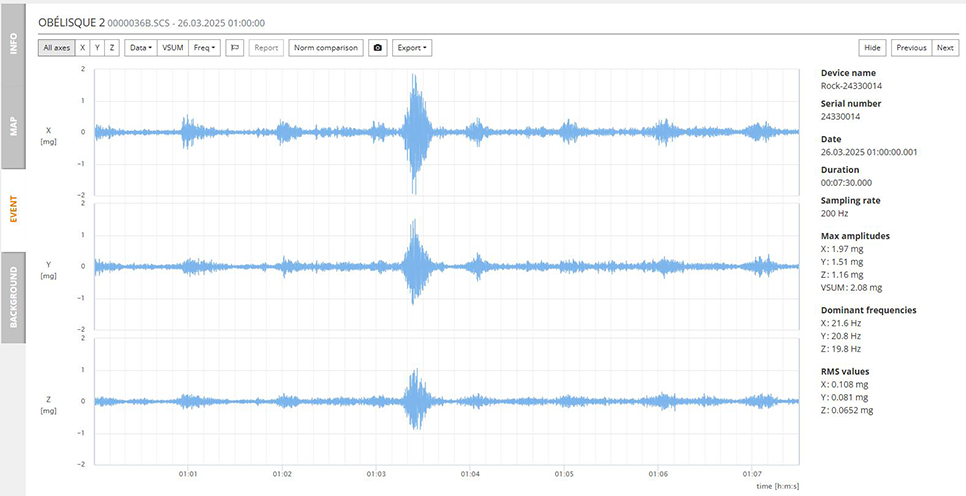The width and height of the screenshot is (966, 496).
Task: Click the main peak in X chart
Action: [415, 132]
